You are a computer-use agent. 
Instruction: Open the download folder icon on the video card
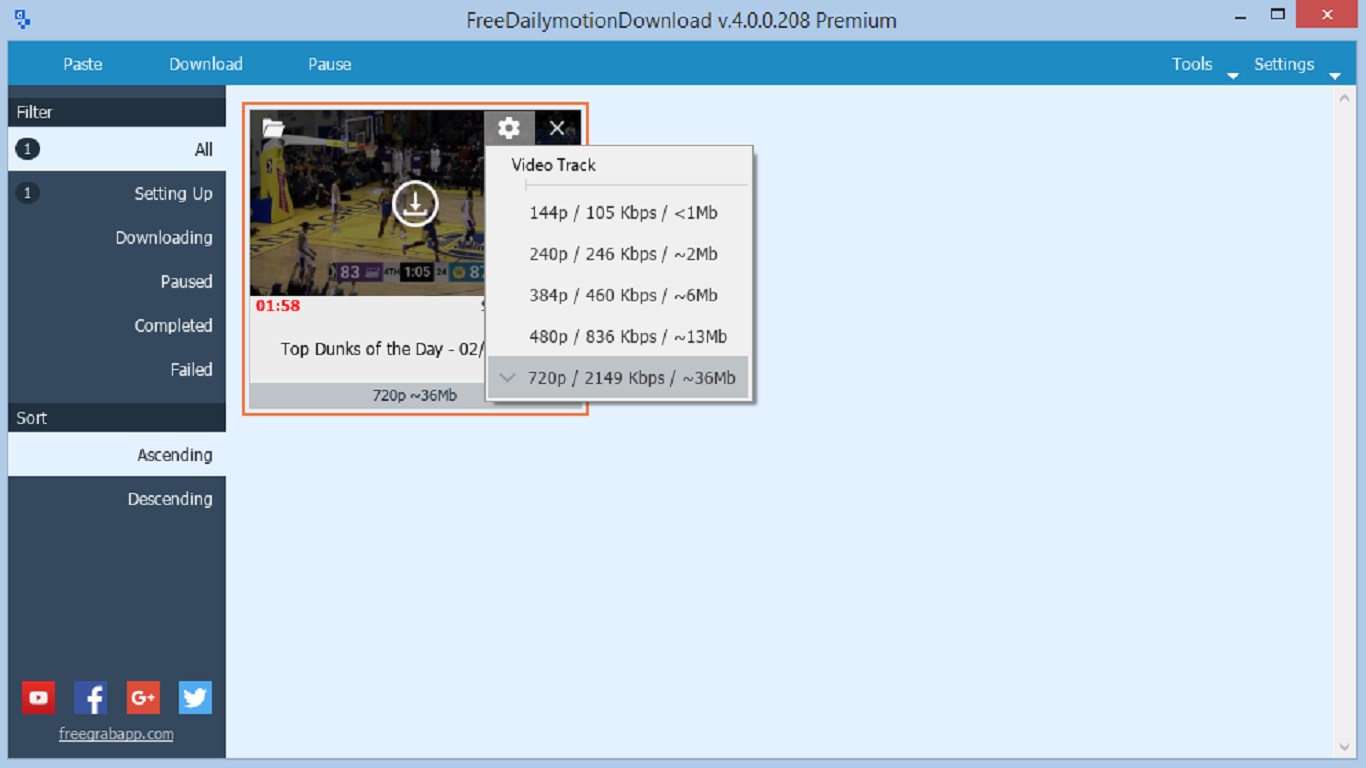[273, 128]
